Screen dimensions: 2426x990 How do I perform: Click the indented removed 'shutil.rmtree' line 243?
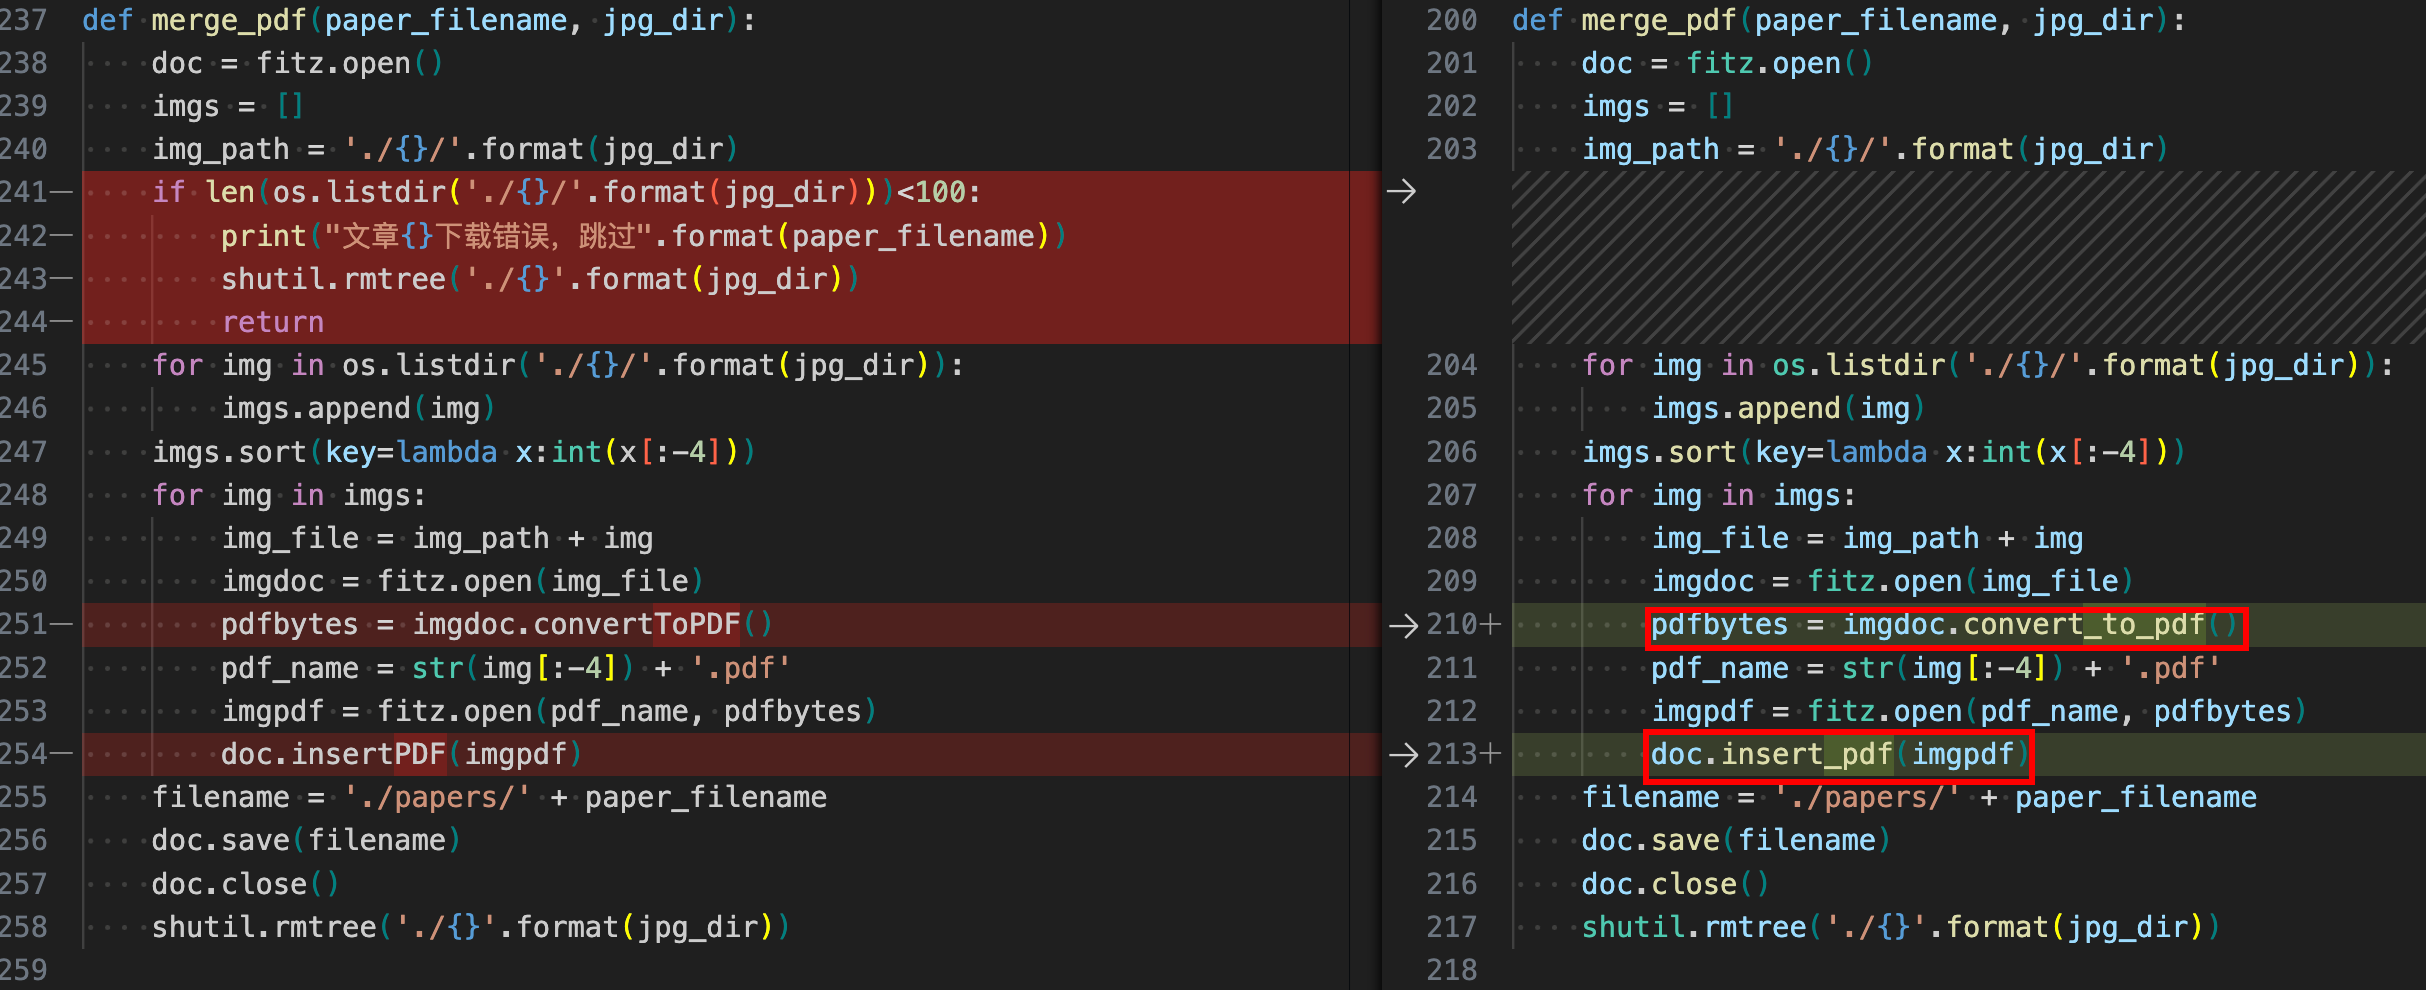[540, 279]
